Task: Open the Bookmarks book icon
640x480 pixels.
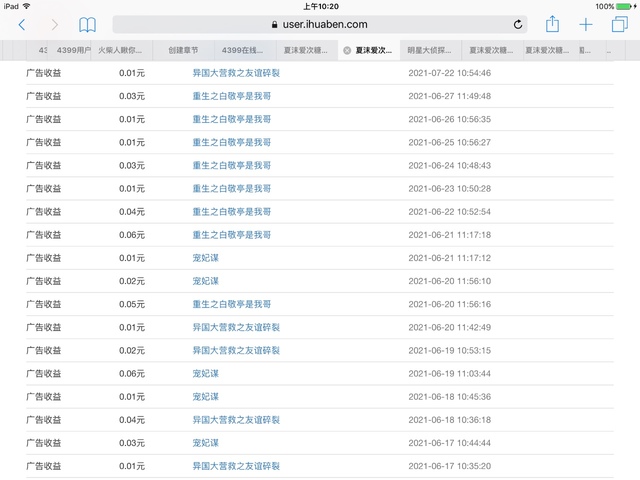Action: 88,24
